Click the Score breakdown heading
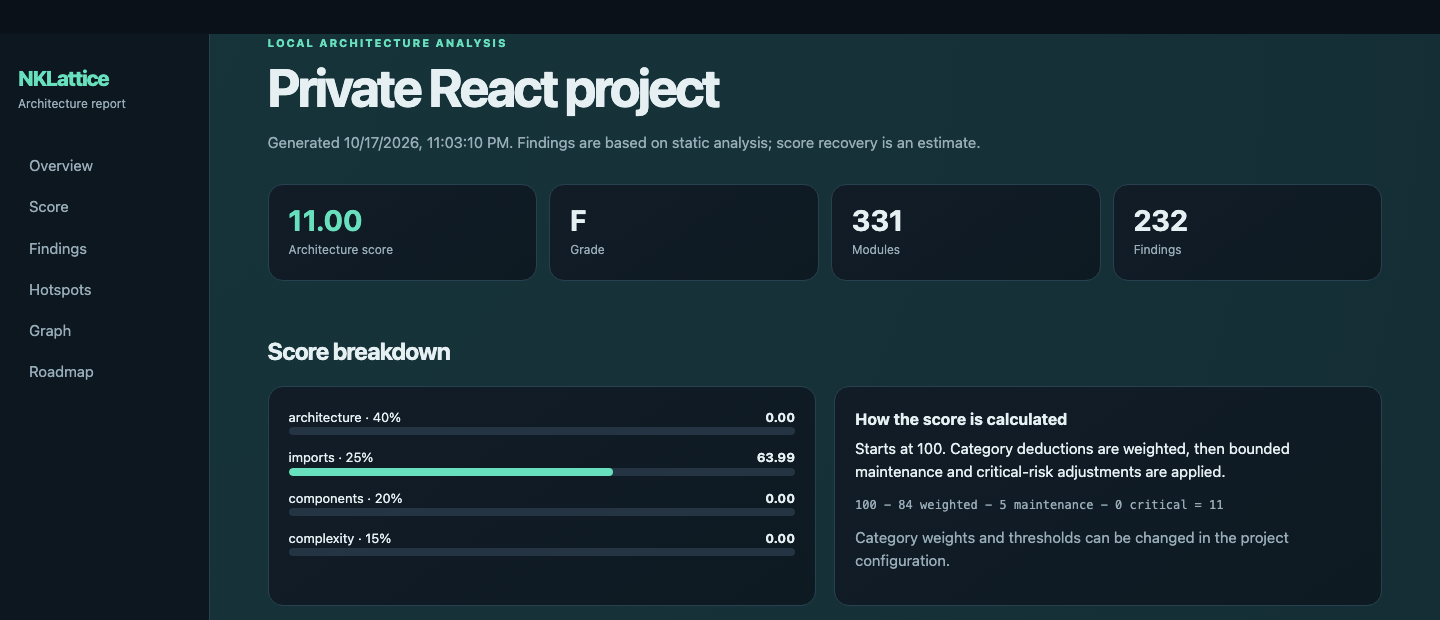The width and height of the screenshot is (1440, 620). (x=359, y=352)
